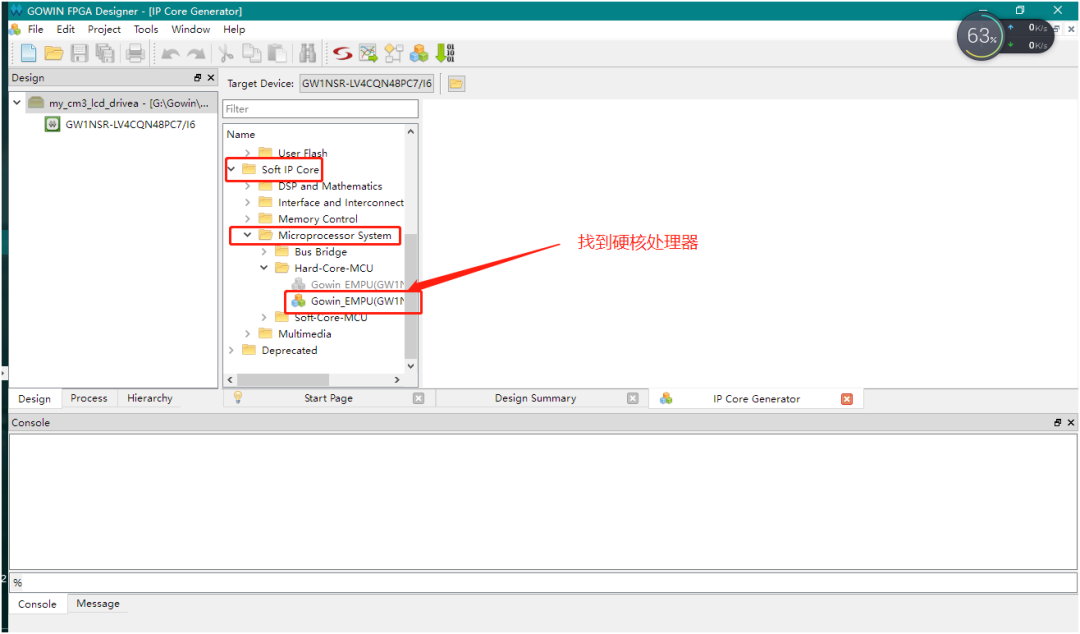The width and height of the screenshot is (1080, 634).
Task: Click the New file icon
Action: [x=28, y=53]
